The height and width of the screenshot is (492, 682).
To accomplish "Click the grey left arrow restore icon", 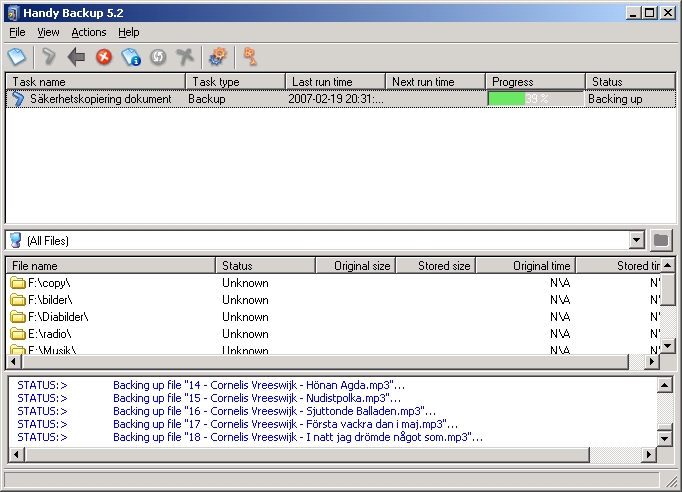I will tap(76, 57).
